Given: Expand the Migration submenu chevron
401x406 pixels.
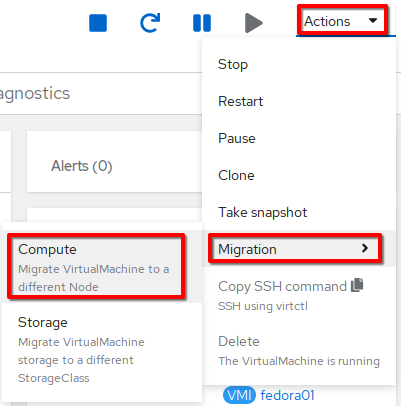Looking at the screenshot, I should click(x=365, y=248).
